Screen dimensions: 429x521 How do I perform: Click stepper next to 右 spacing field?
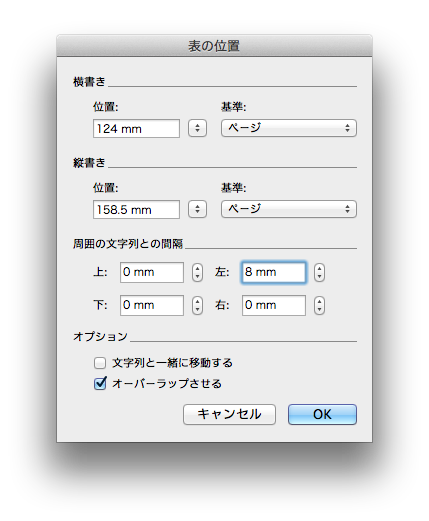tap(319, 305)
